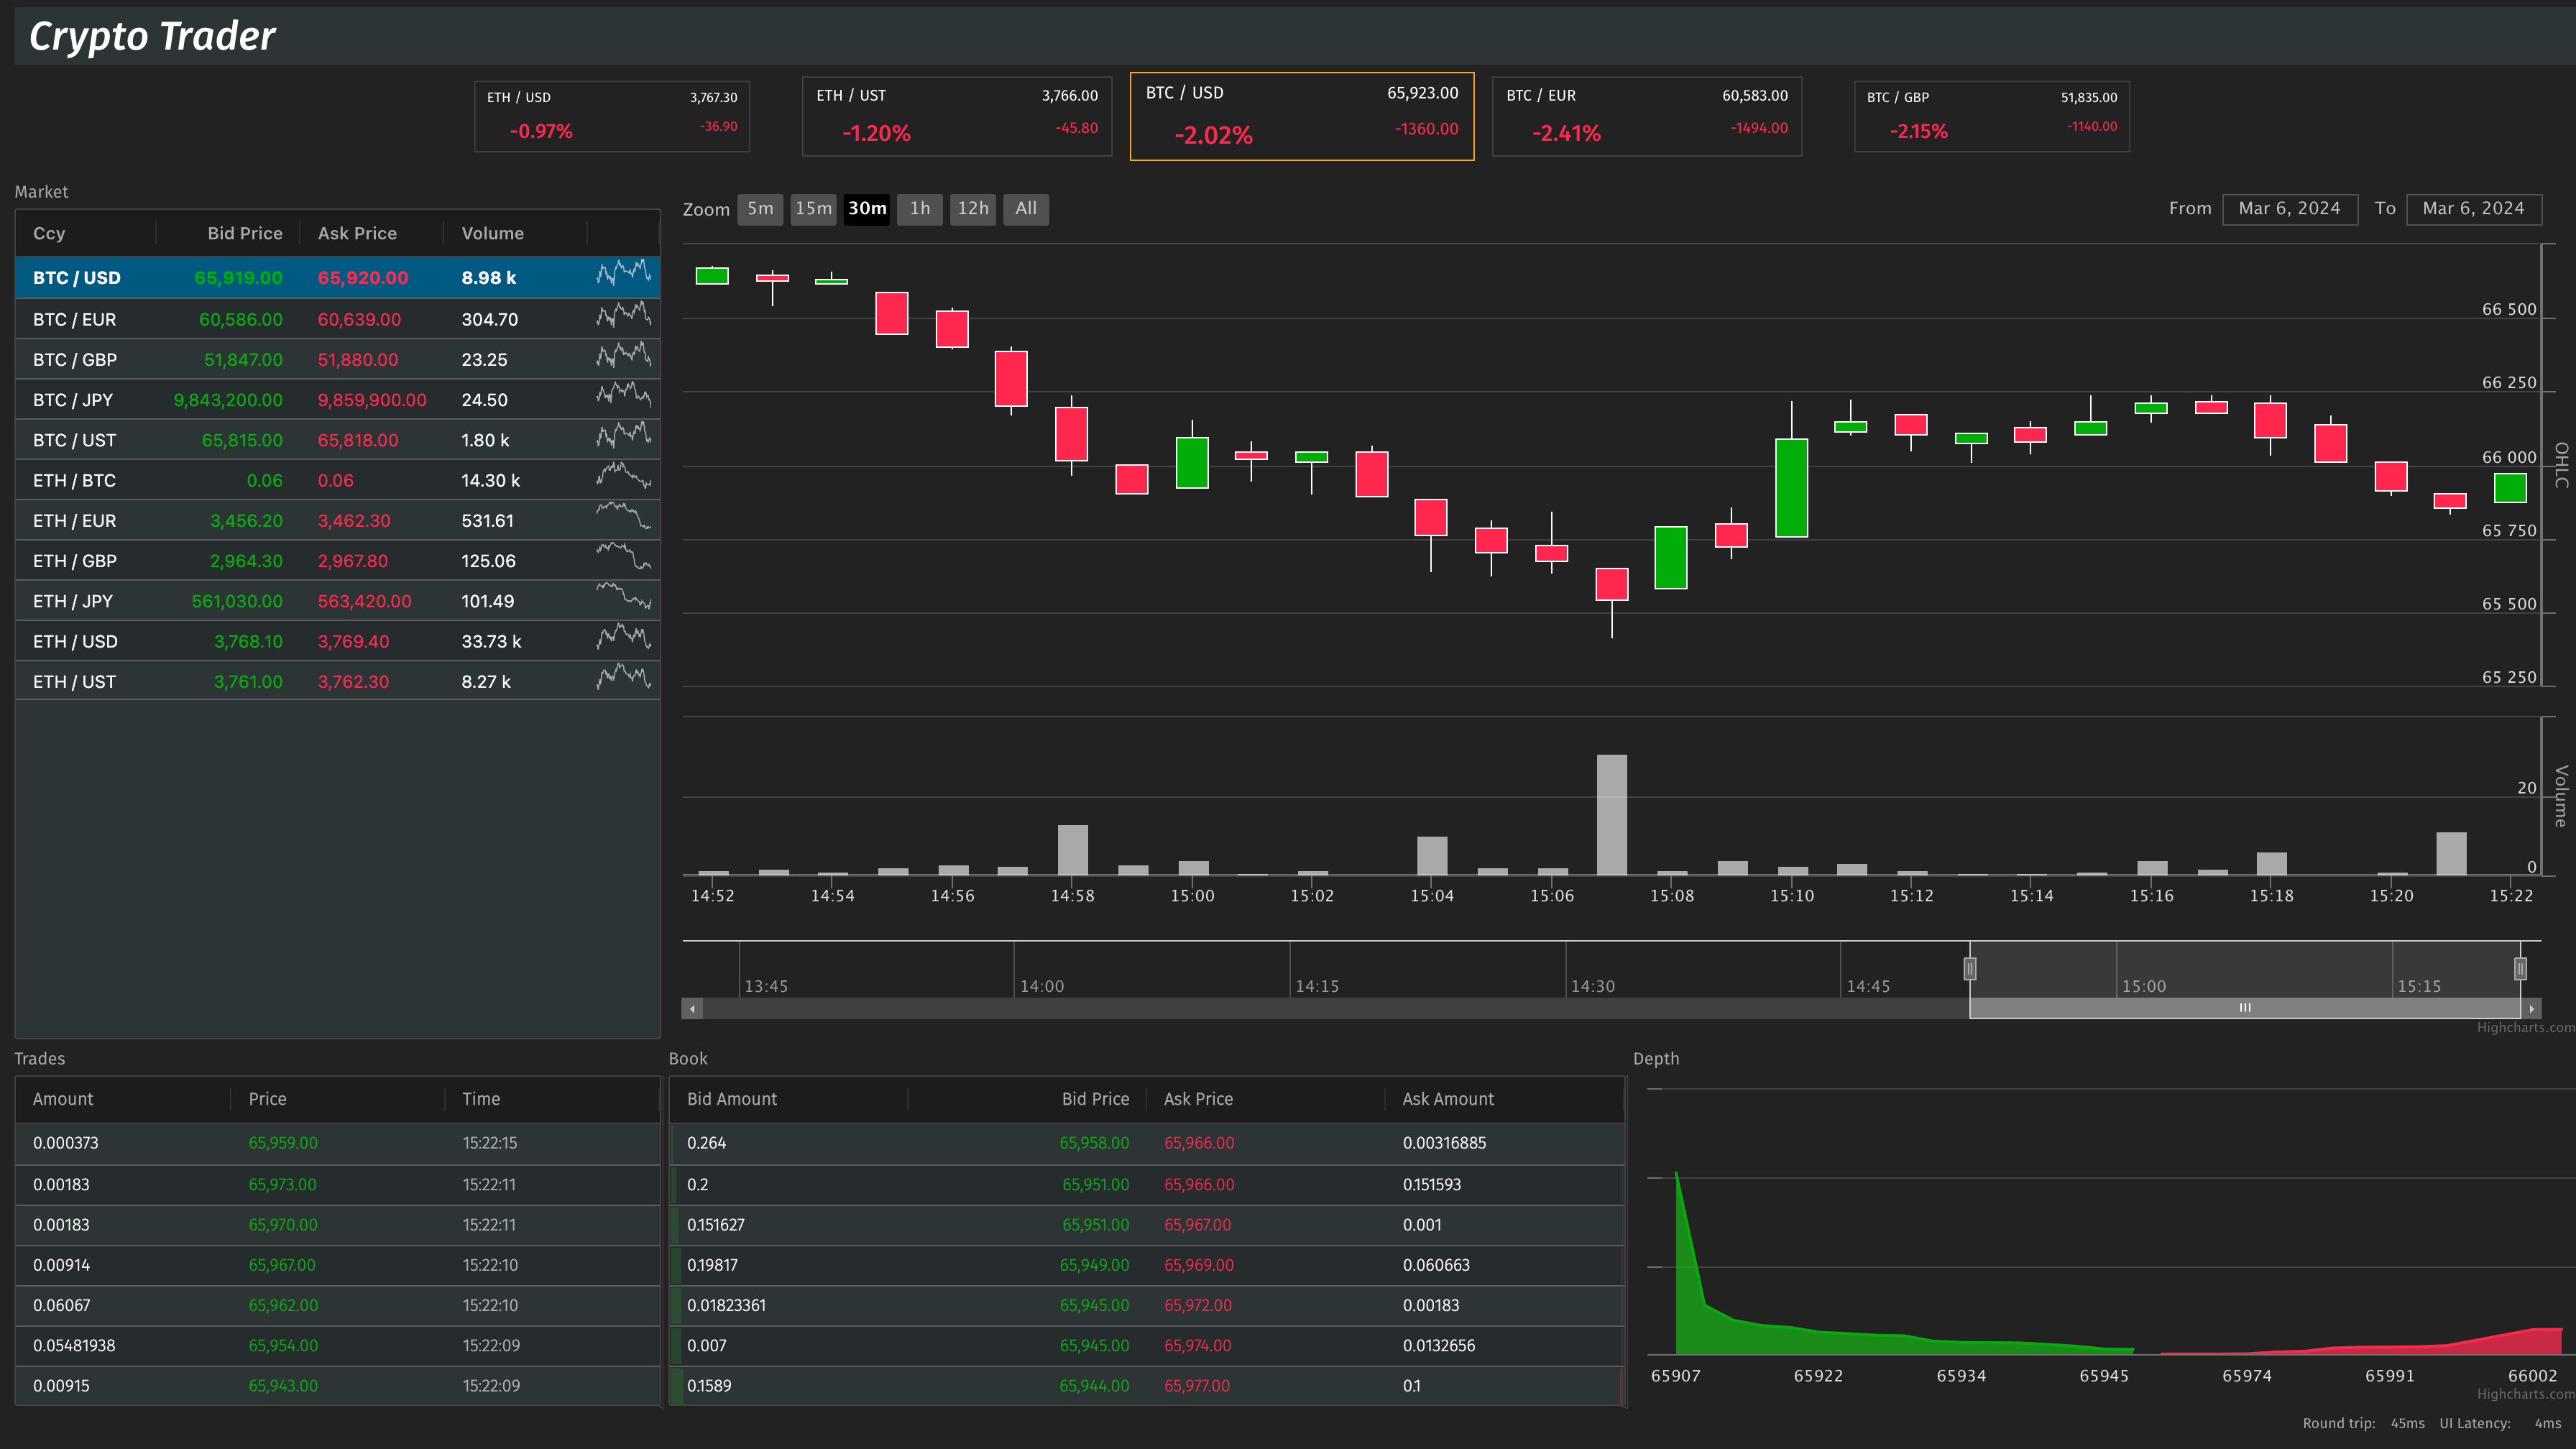The height and width of the screenshot is (1449, 2576).
Task: Click the ETH / BTC row sparkline icon
Action: point(624,477)
